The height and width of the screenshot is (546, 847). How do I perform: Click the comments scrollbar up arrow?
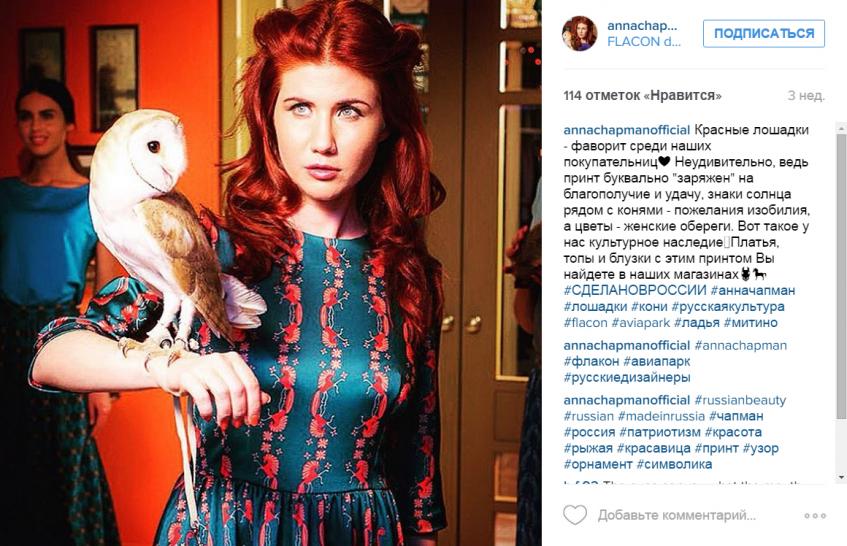point(841,128)
